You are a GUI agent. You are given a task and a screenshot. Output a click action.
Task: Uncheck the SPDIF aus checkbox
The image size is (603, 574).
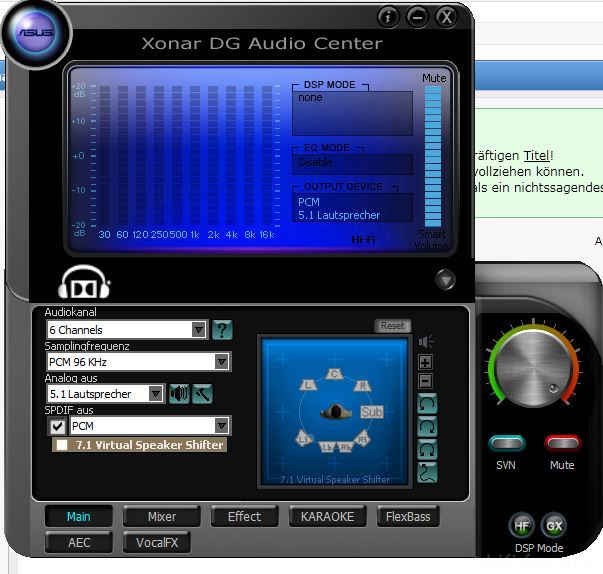point(58,426)
